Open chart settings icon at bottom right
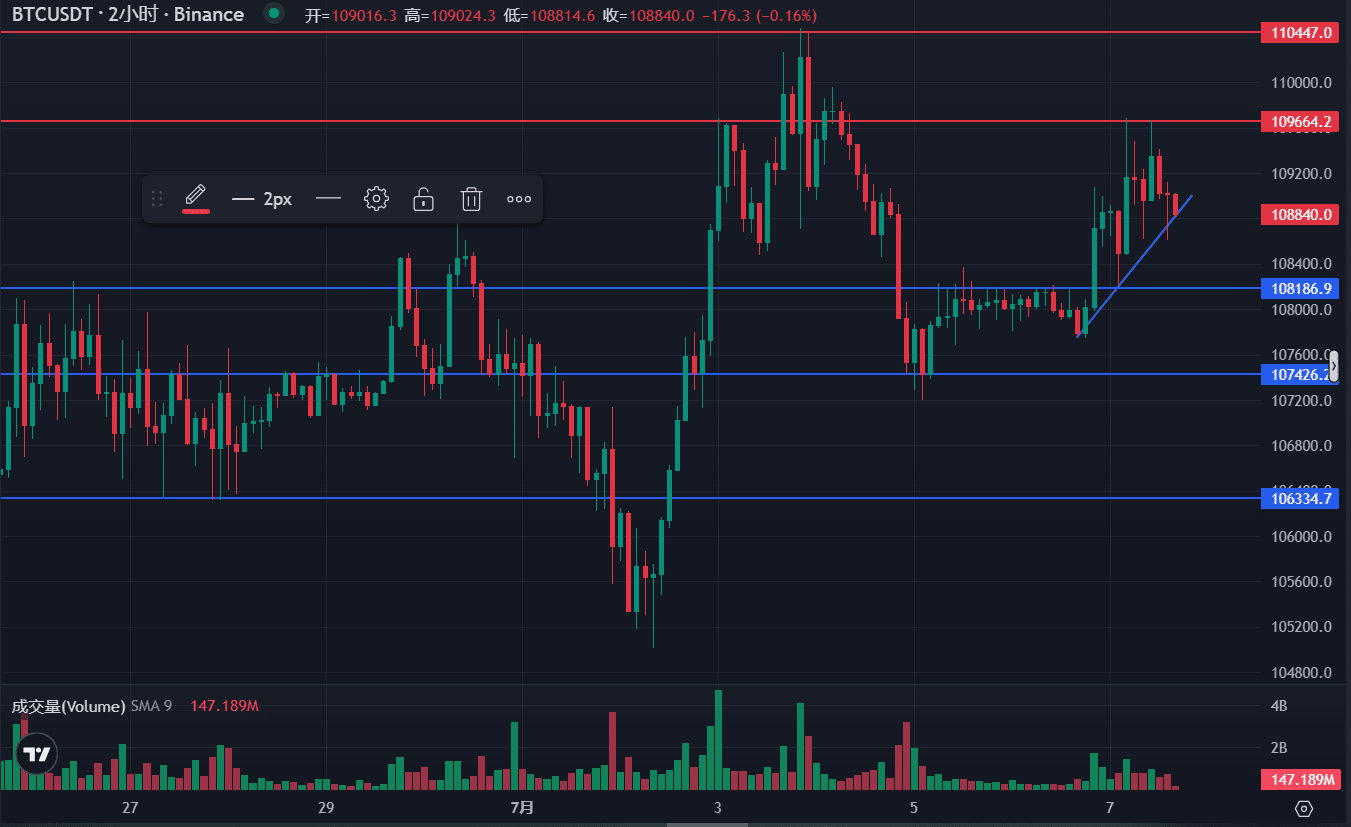Screen dimensions: 1351x827 pyautogui.click(x=1304, y=808)
